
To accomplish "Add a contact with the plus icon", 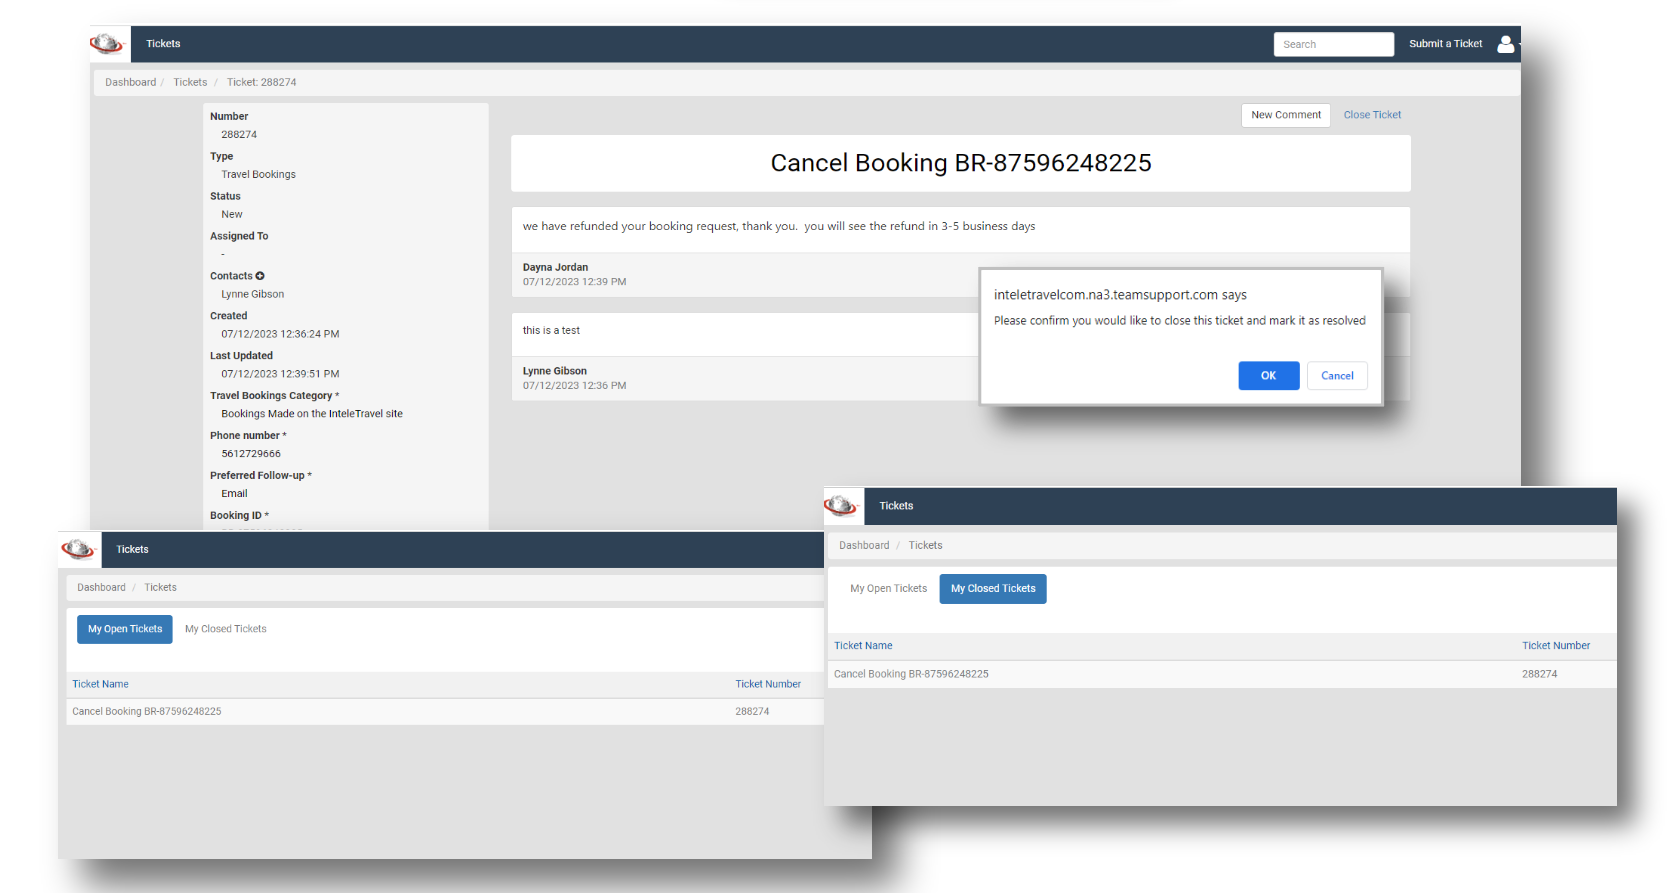I will 260,276.
